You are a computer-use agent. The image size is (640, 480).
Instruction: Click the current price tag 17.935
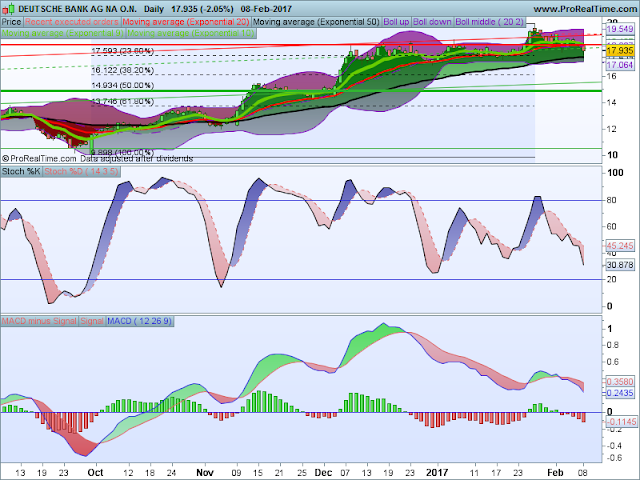coord(620,51)
